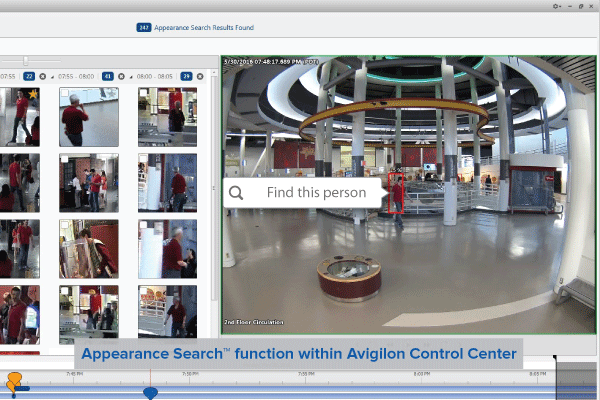This screenshot has width=600, height=400.
Task: Remove the 08:00 - 08:05 time group
Action: (200, 77)
